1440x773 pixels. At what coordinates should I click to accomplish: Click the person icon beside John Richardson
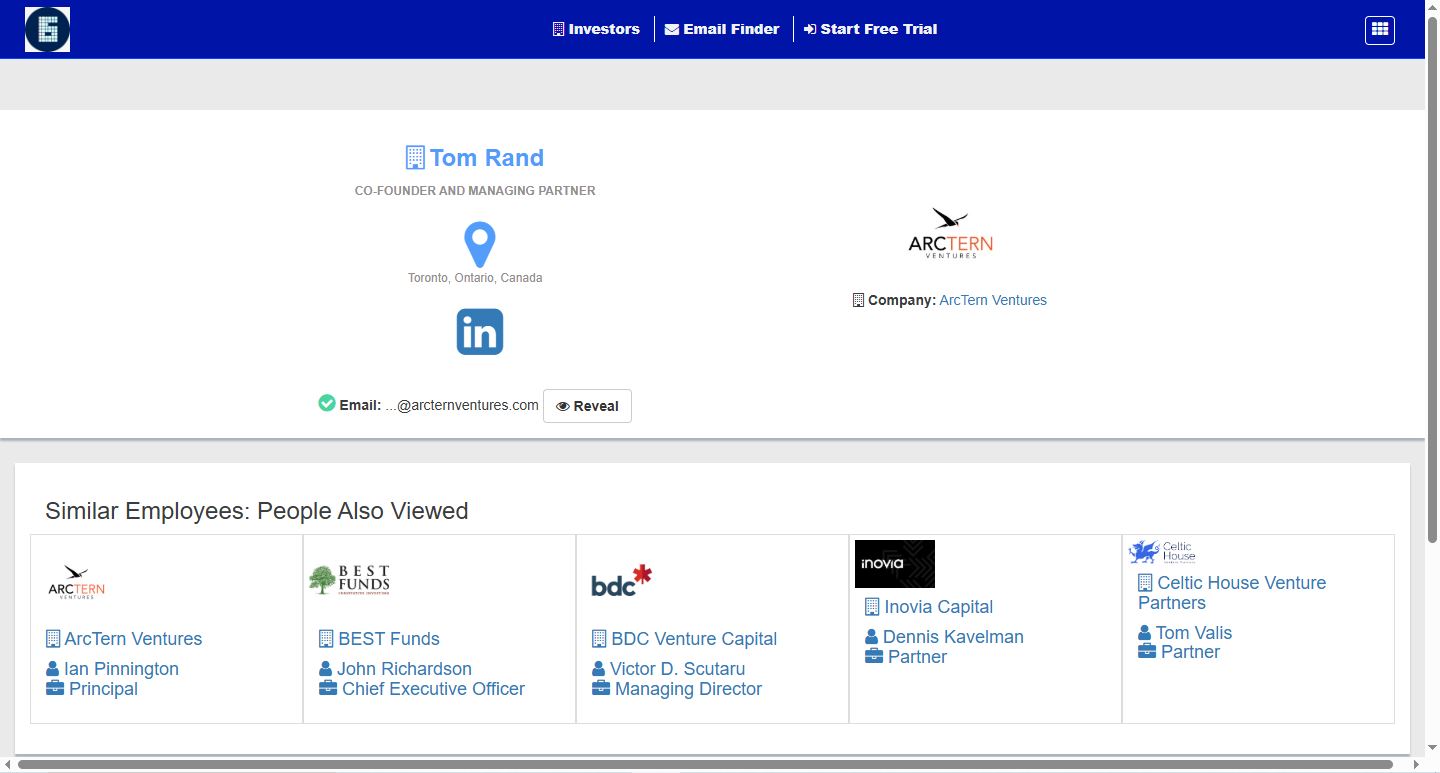326,669
